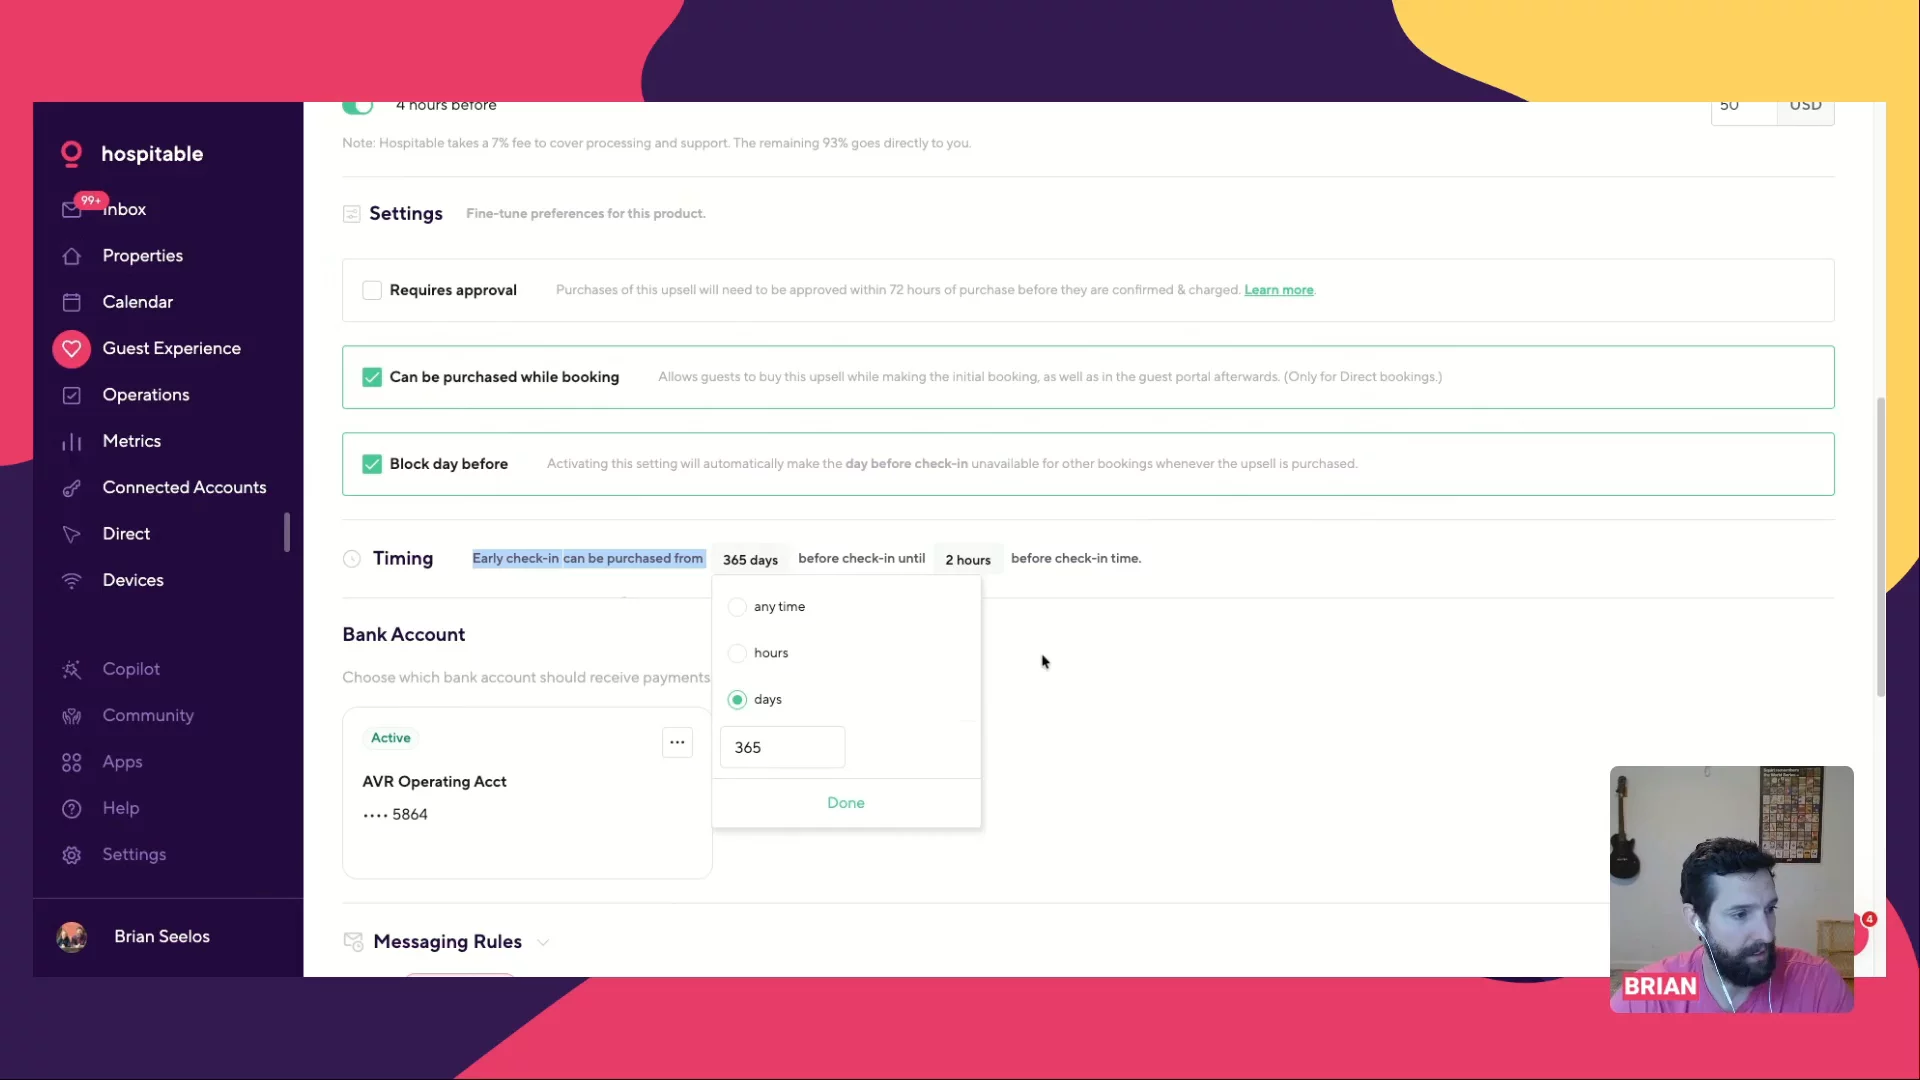Image resolution: width=1920 pixels, height=1080 pixels.
Task: Click the Properties house icon
Action: tap(71, 256)
